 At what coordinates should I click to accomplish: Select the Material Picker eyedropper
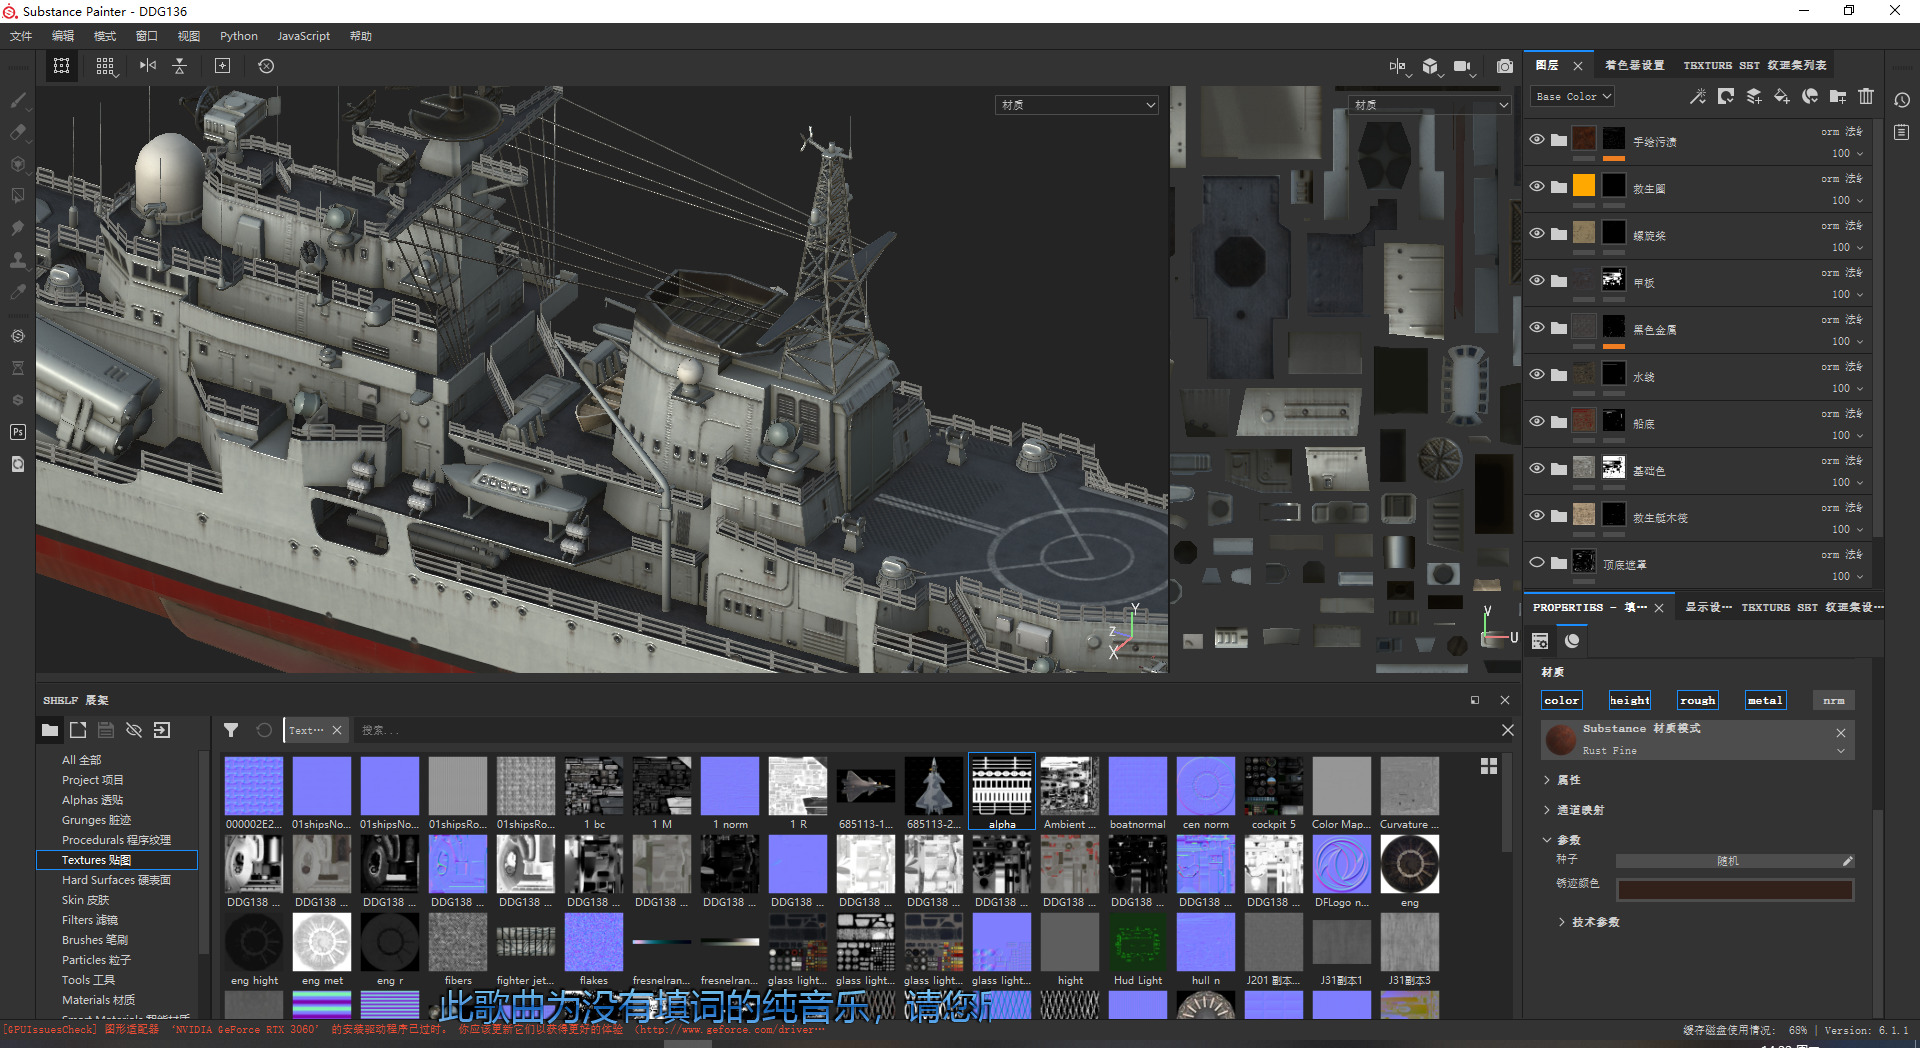[x=18, y=292]
